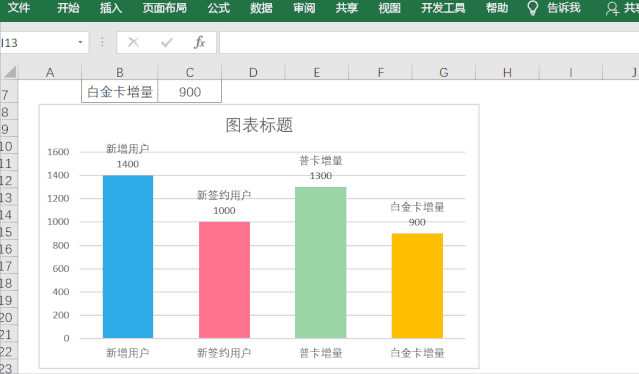Switch to the 视图 tab

(390, 8)
